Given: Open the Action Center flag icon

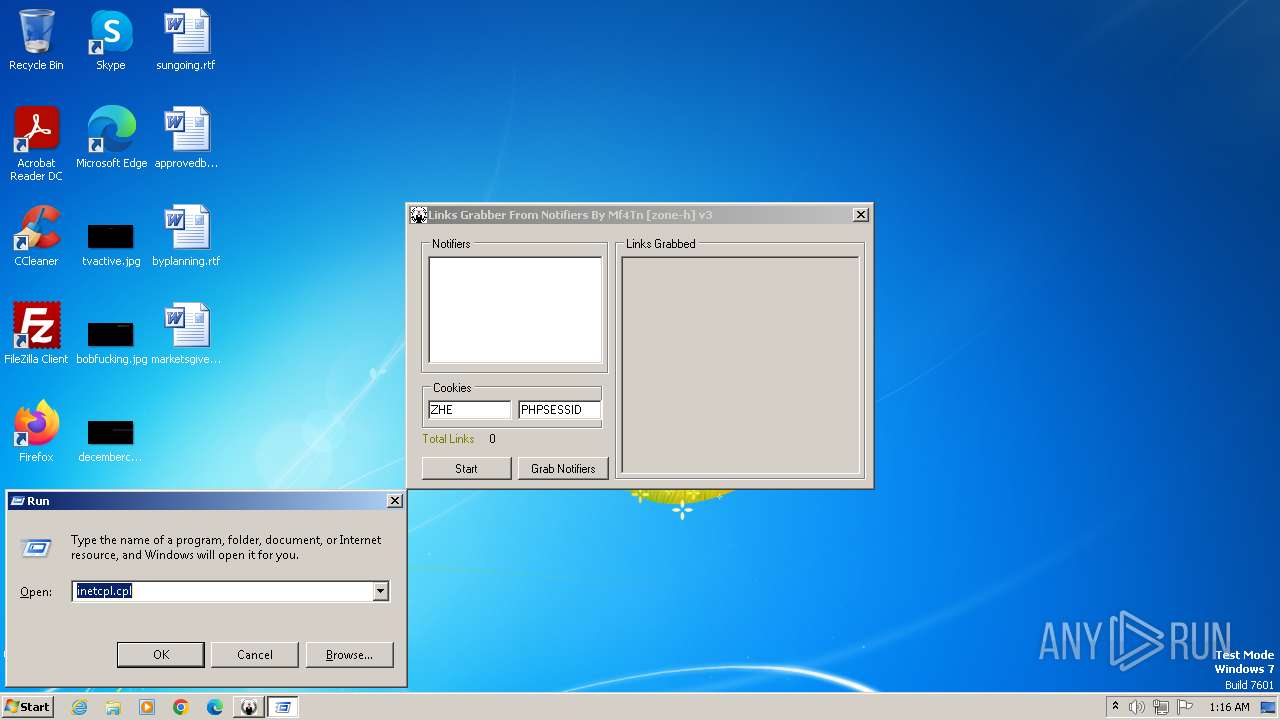Looking at the screenshot, I should click(x=1185, y=707).
